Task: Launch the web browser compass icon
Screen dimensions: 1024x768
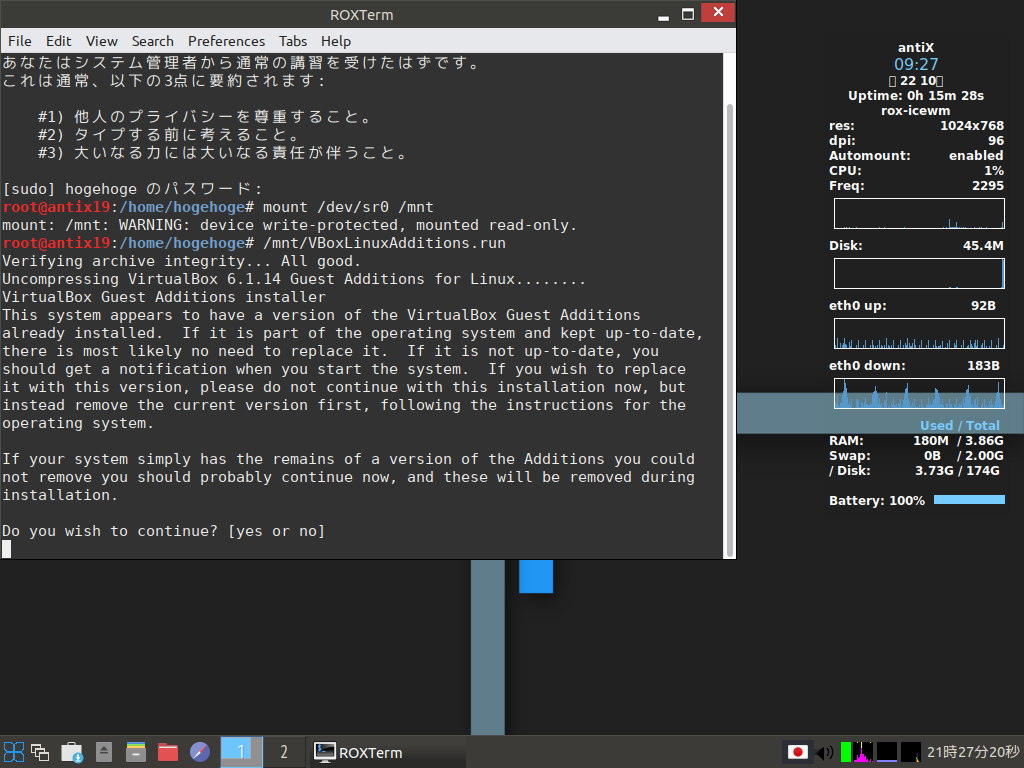Action: click(200, 752)
